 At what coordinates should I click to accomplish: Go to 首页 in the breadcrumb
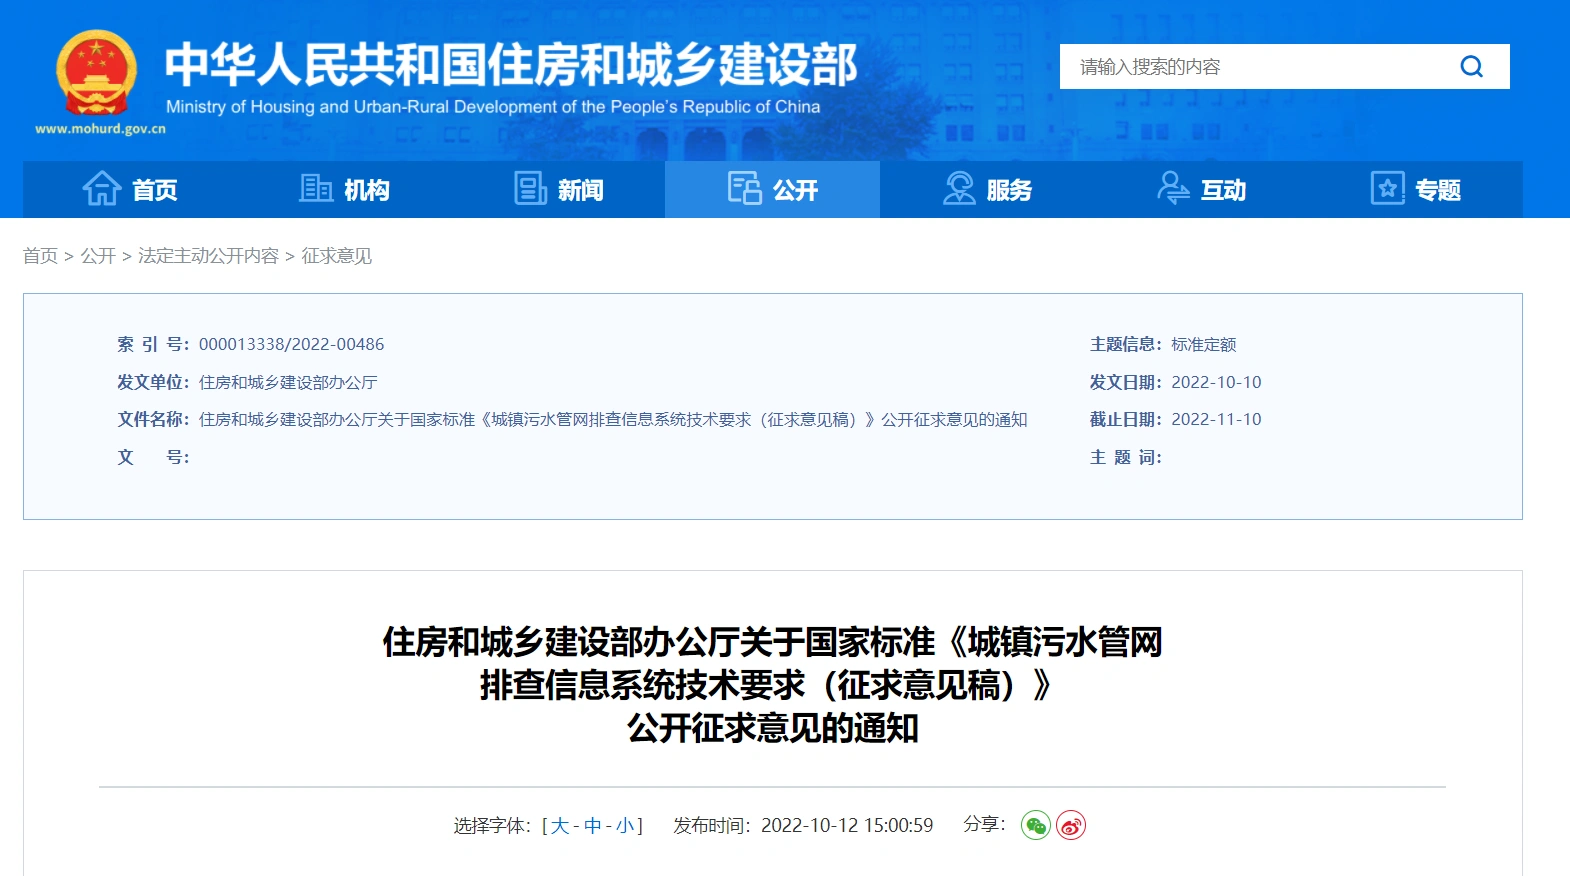tap(40, 256)
